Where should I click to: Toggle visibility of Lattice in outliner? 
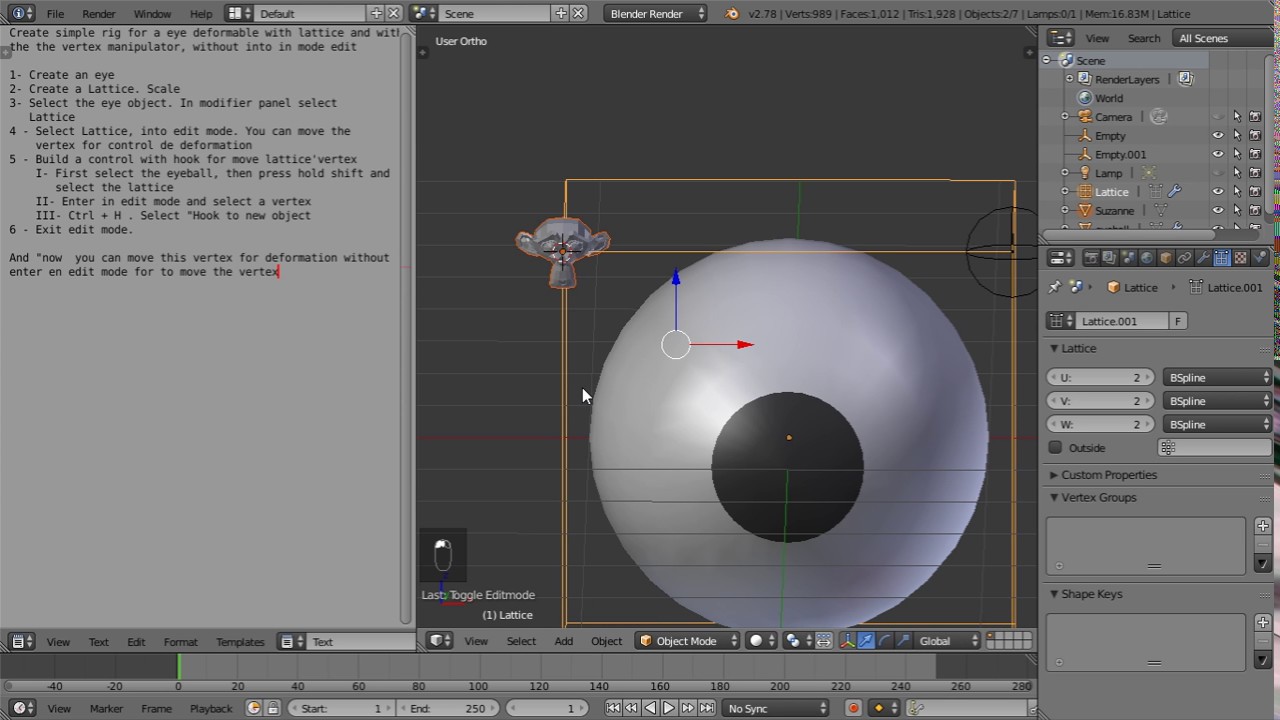(1218, 191)
